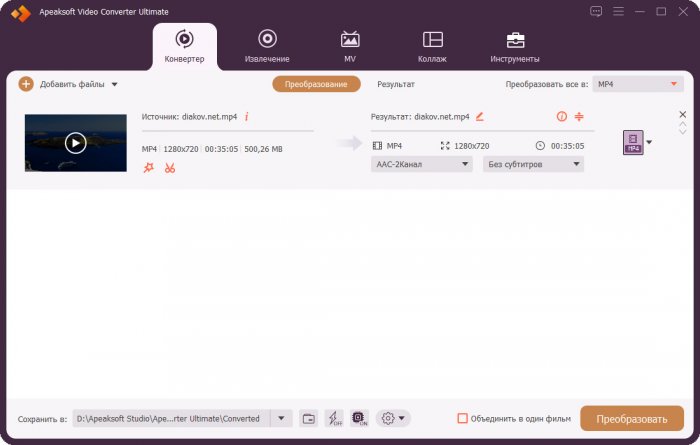The image size is (700, 445).
Task: Click the compress video icon
Action: point(579,116)
